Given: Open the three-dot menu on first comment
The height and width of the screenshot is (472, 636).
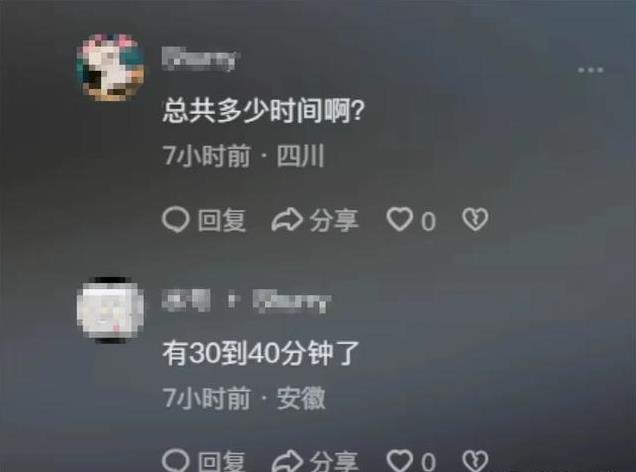Looking at the screenshot, I should pyautogui.click(x=591, y=70).
